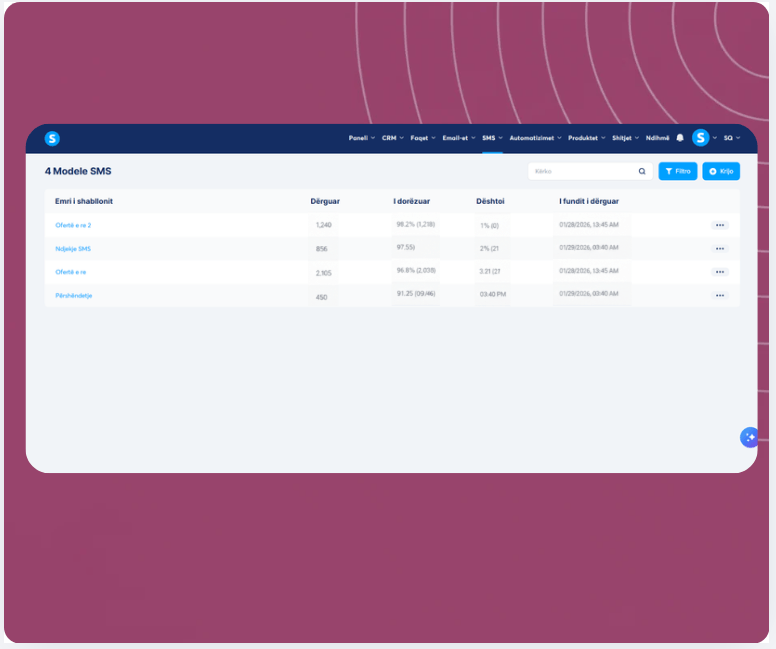Click the Emri i shabllonit column header
The width and height of the screenshot is (776, 649).
tap(84, 201)
